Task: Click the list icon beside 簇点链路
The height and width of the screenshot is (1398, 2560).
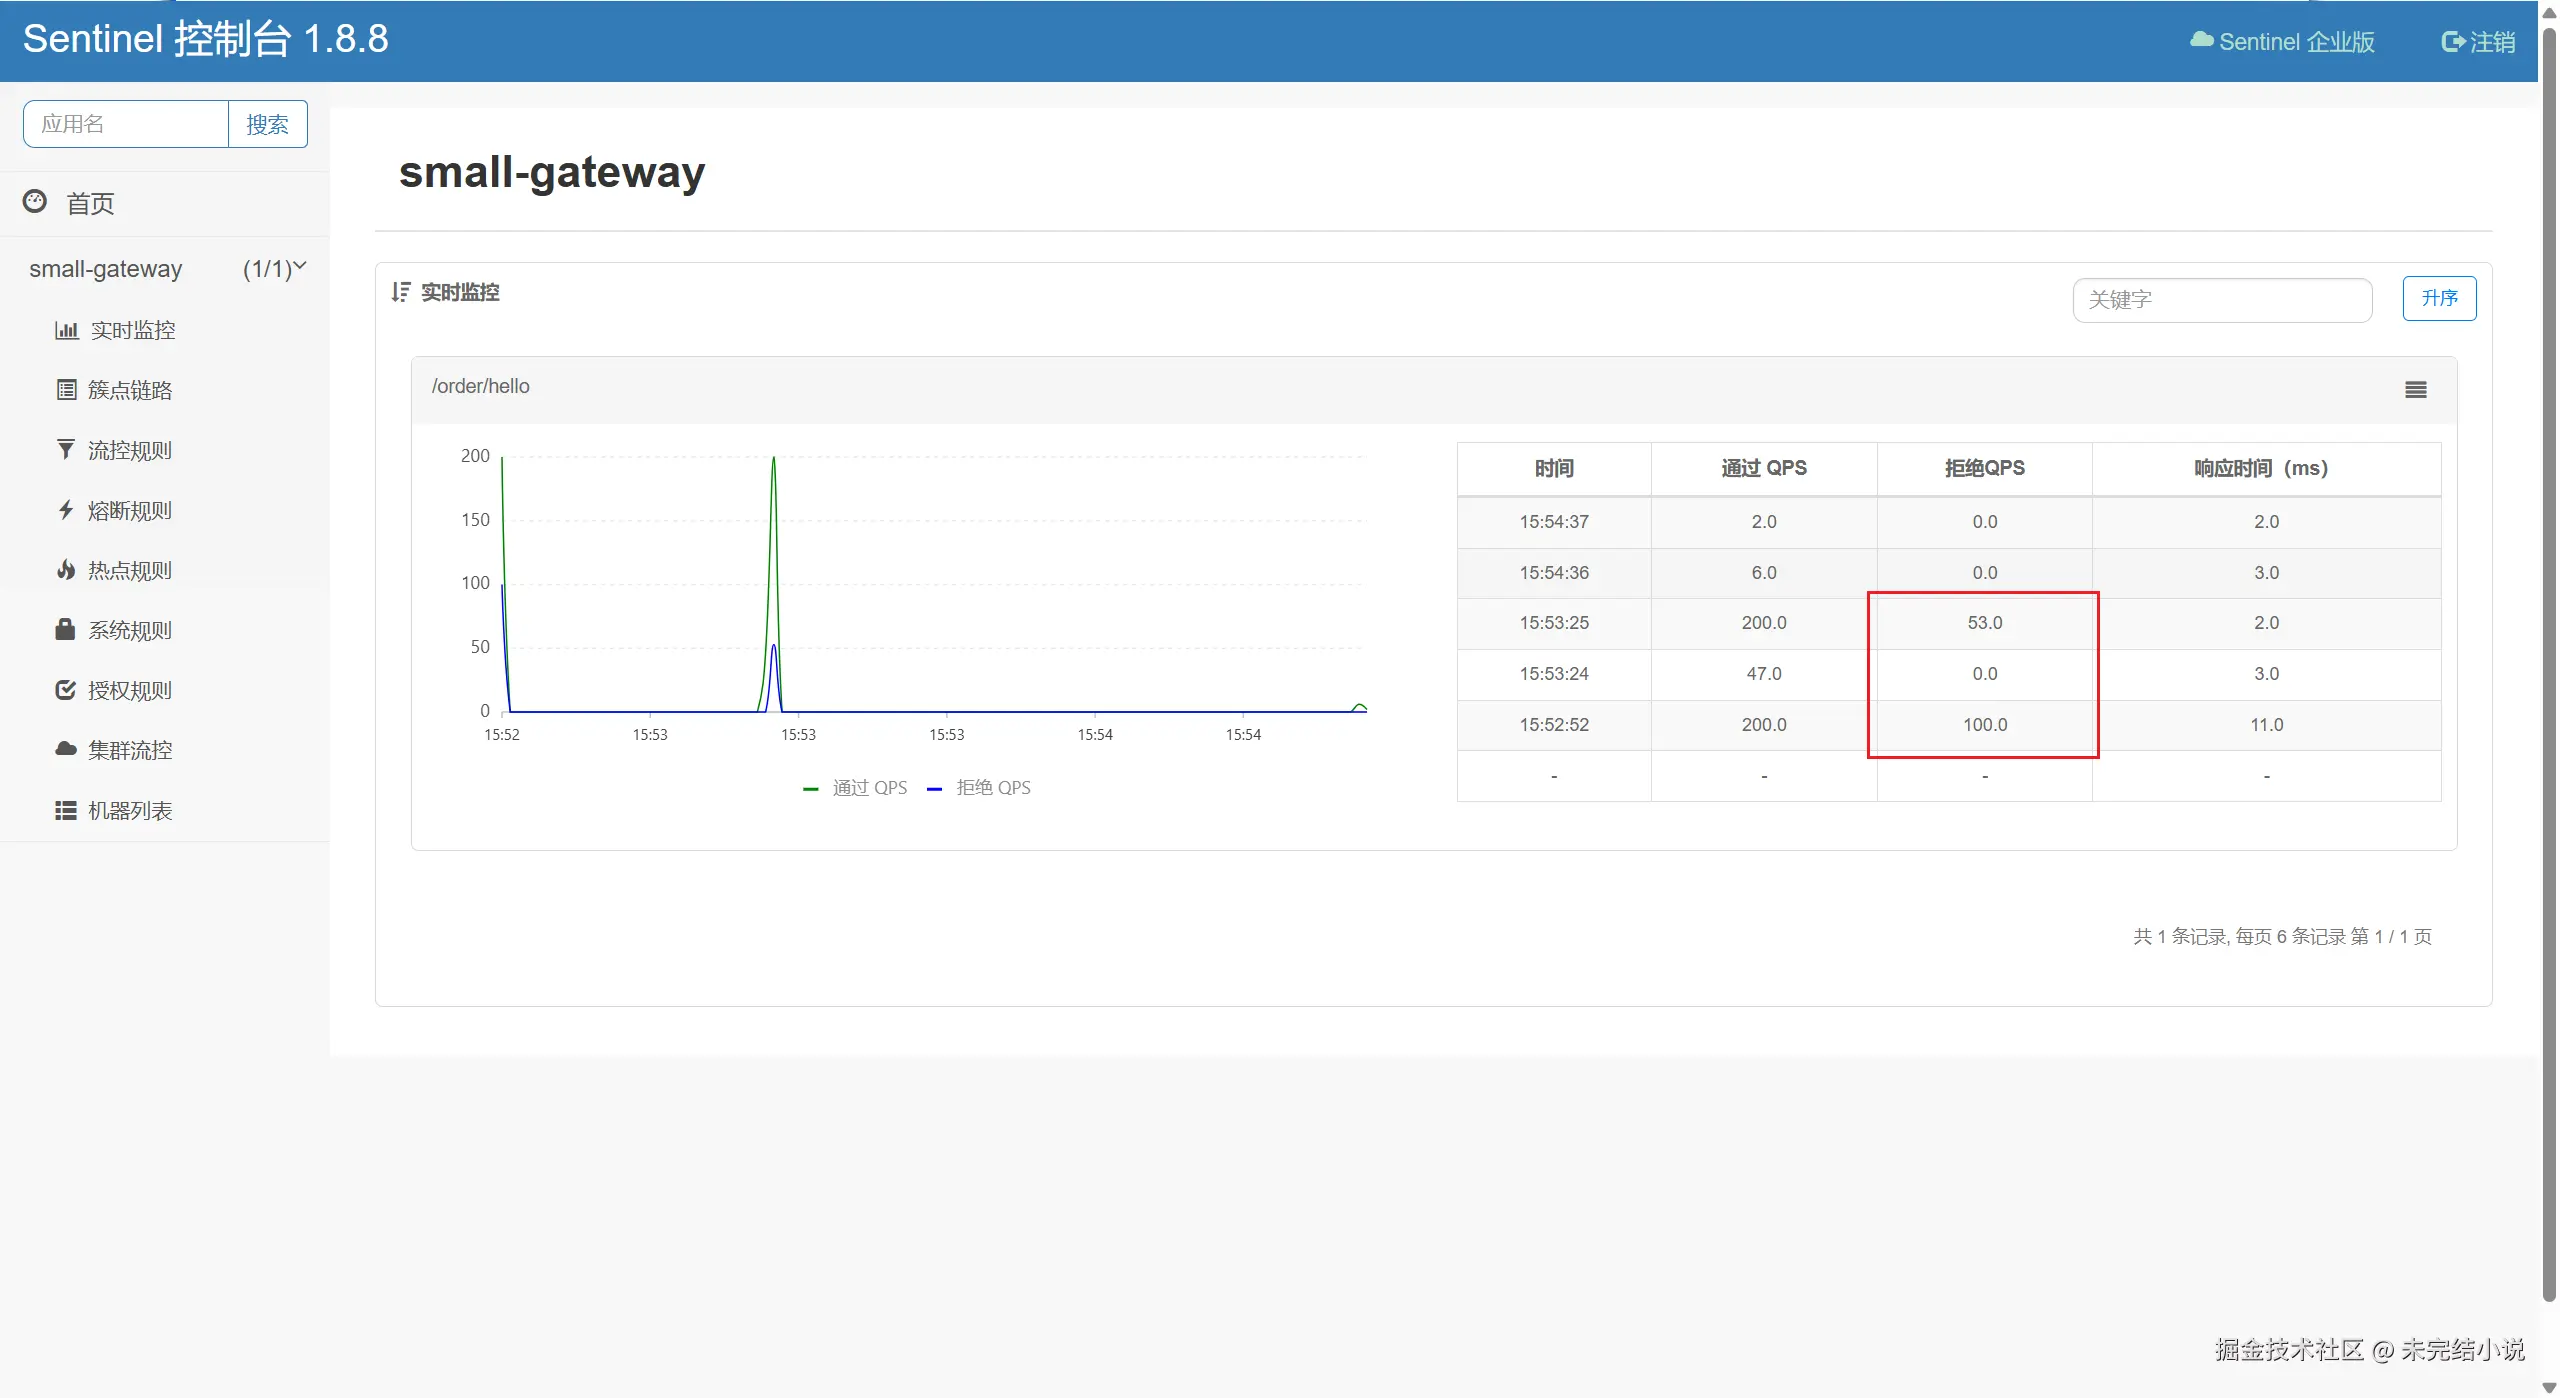Action: coord(66,390)
